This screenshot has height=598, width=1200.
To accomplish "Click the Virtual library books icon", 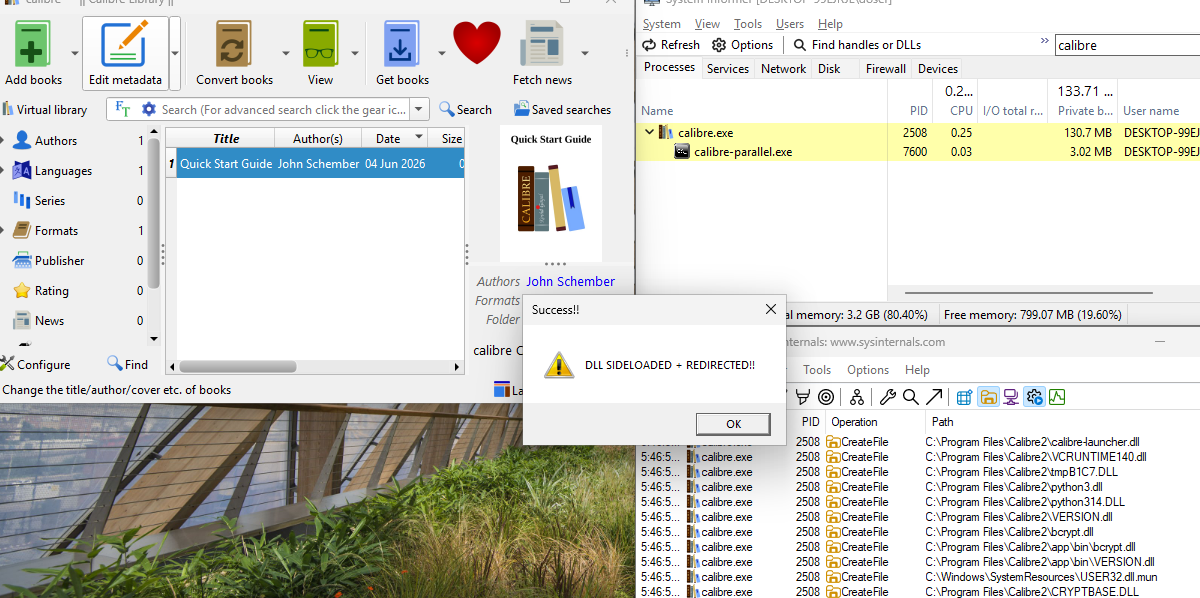I will pyautogui.click(x=7, y=109).
